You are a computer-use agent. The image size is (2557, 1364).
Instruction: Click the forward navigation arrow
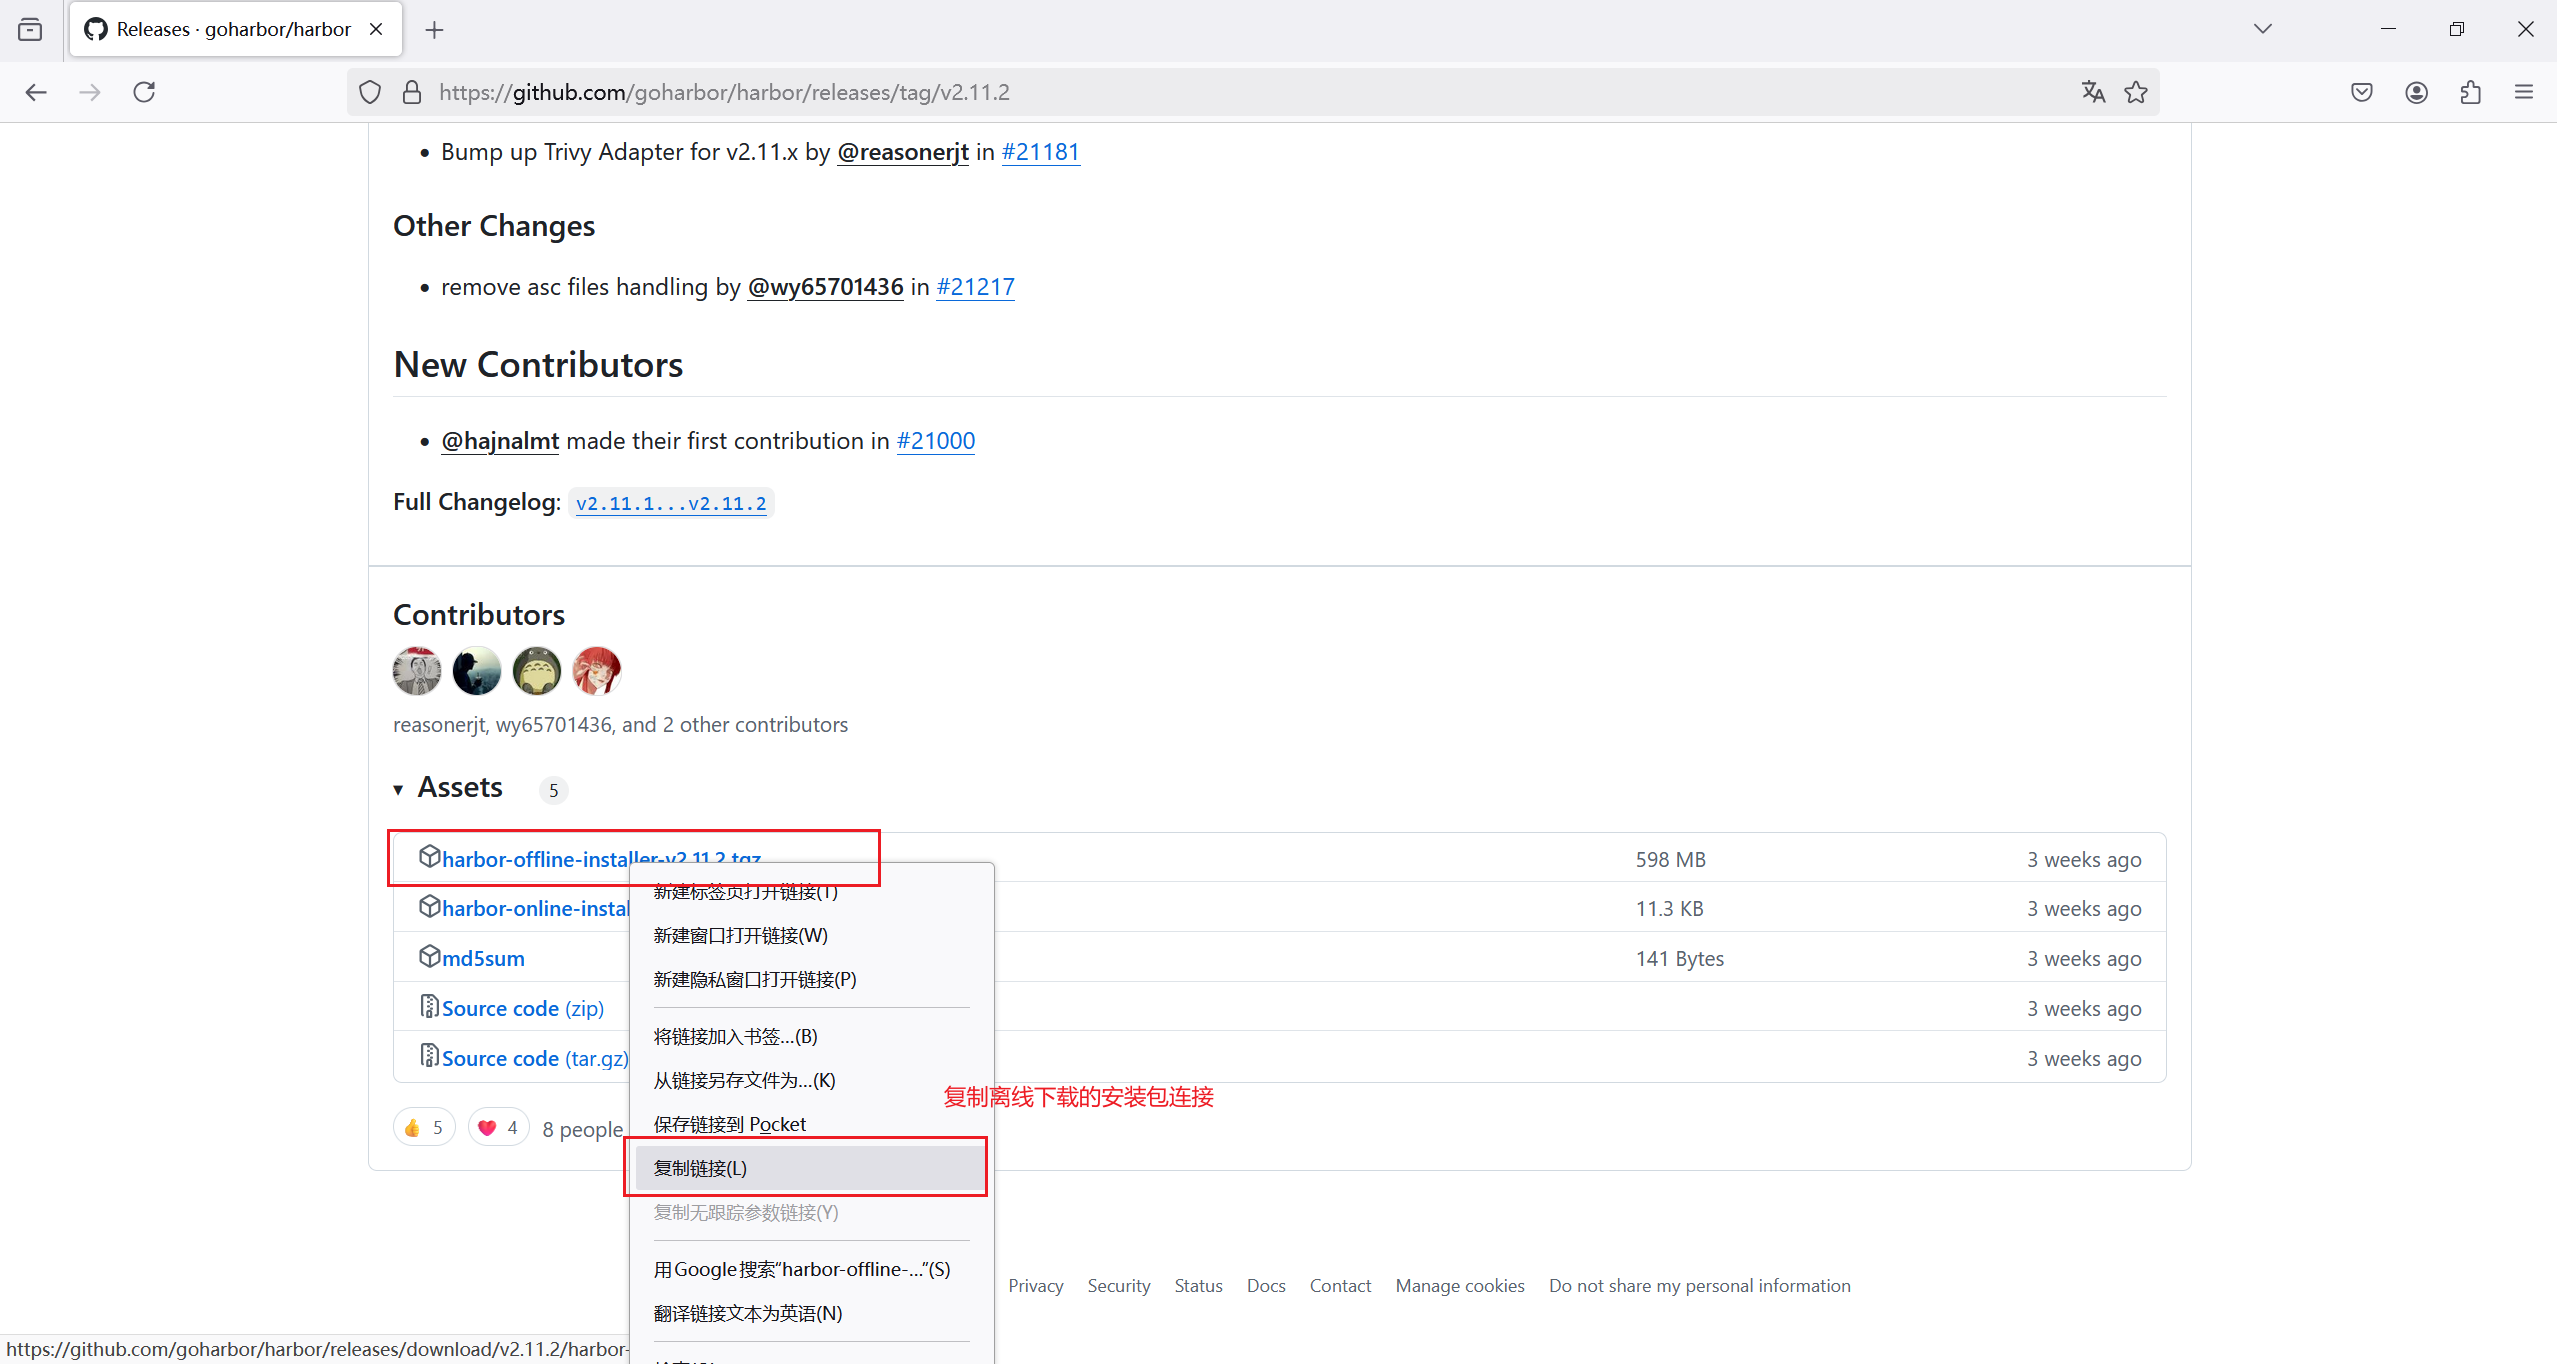pyautogui.click(x=90, y=92)
